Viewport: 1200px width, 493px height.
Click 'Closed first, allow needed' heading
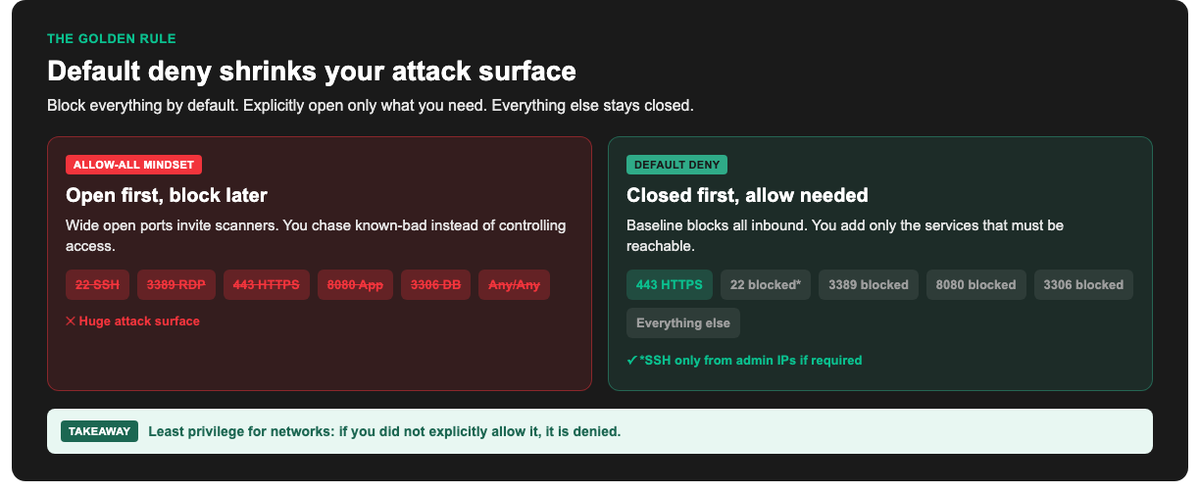click(747, 195)
